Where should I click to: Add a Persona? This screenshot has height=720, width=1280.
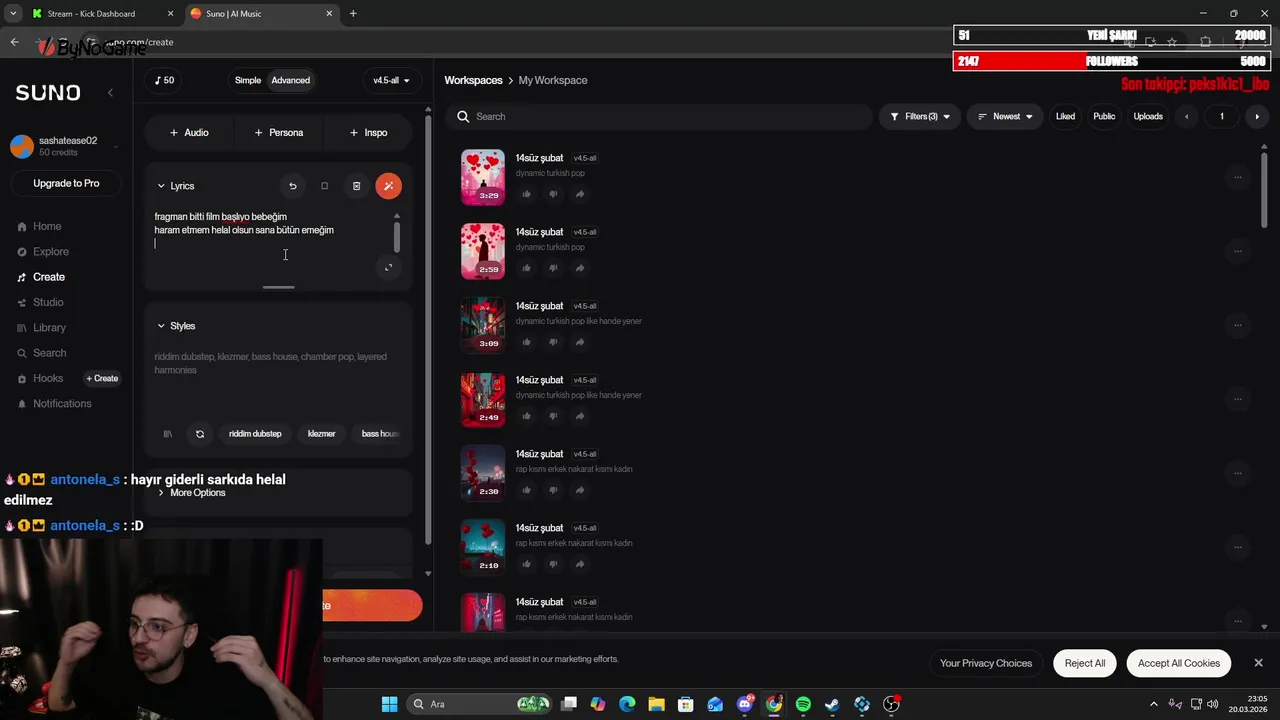(279, 132)
